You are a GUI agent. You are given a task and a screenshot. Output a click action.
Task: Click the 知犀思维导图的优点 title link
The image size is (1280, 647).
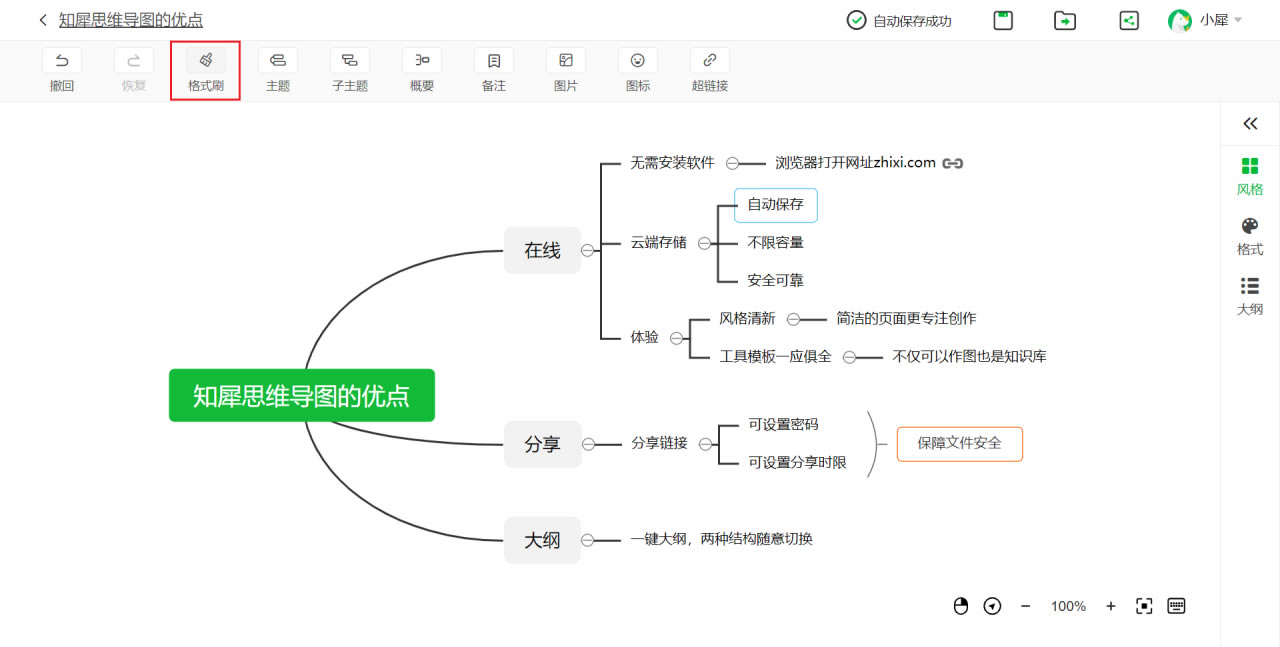tap(131, 20)
